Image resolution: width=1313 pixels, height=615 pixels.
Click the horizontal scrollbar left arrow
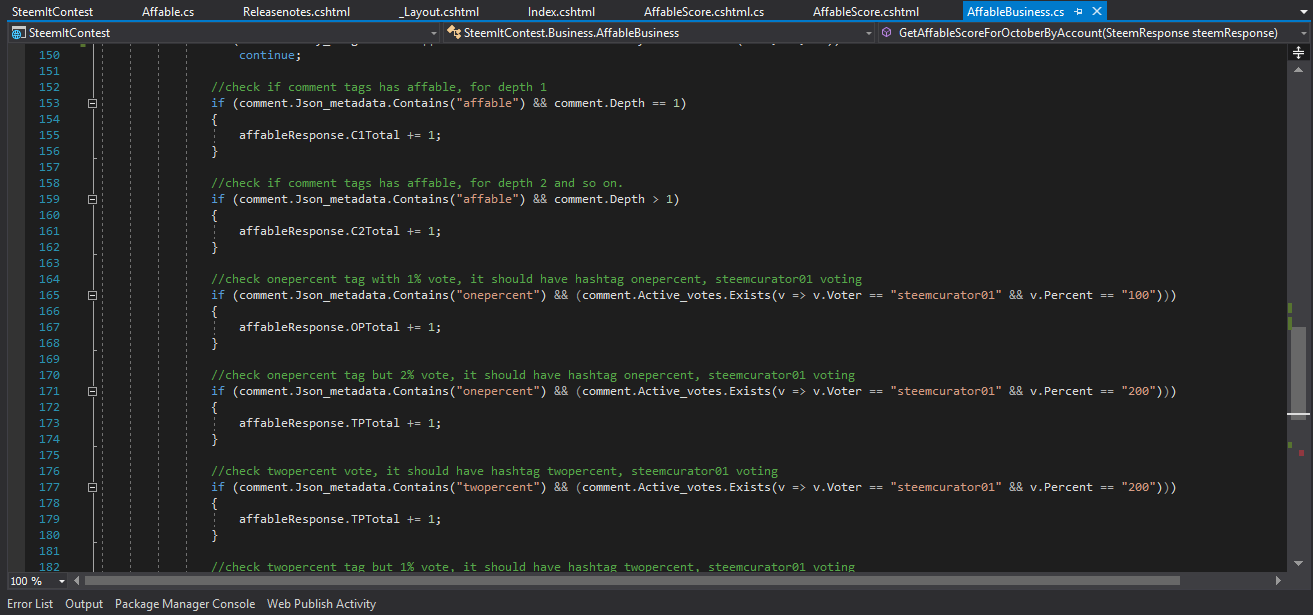pos(78,580)
